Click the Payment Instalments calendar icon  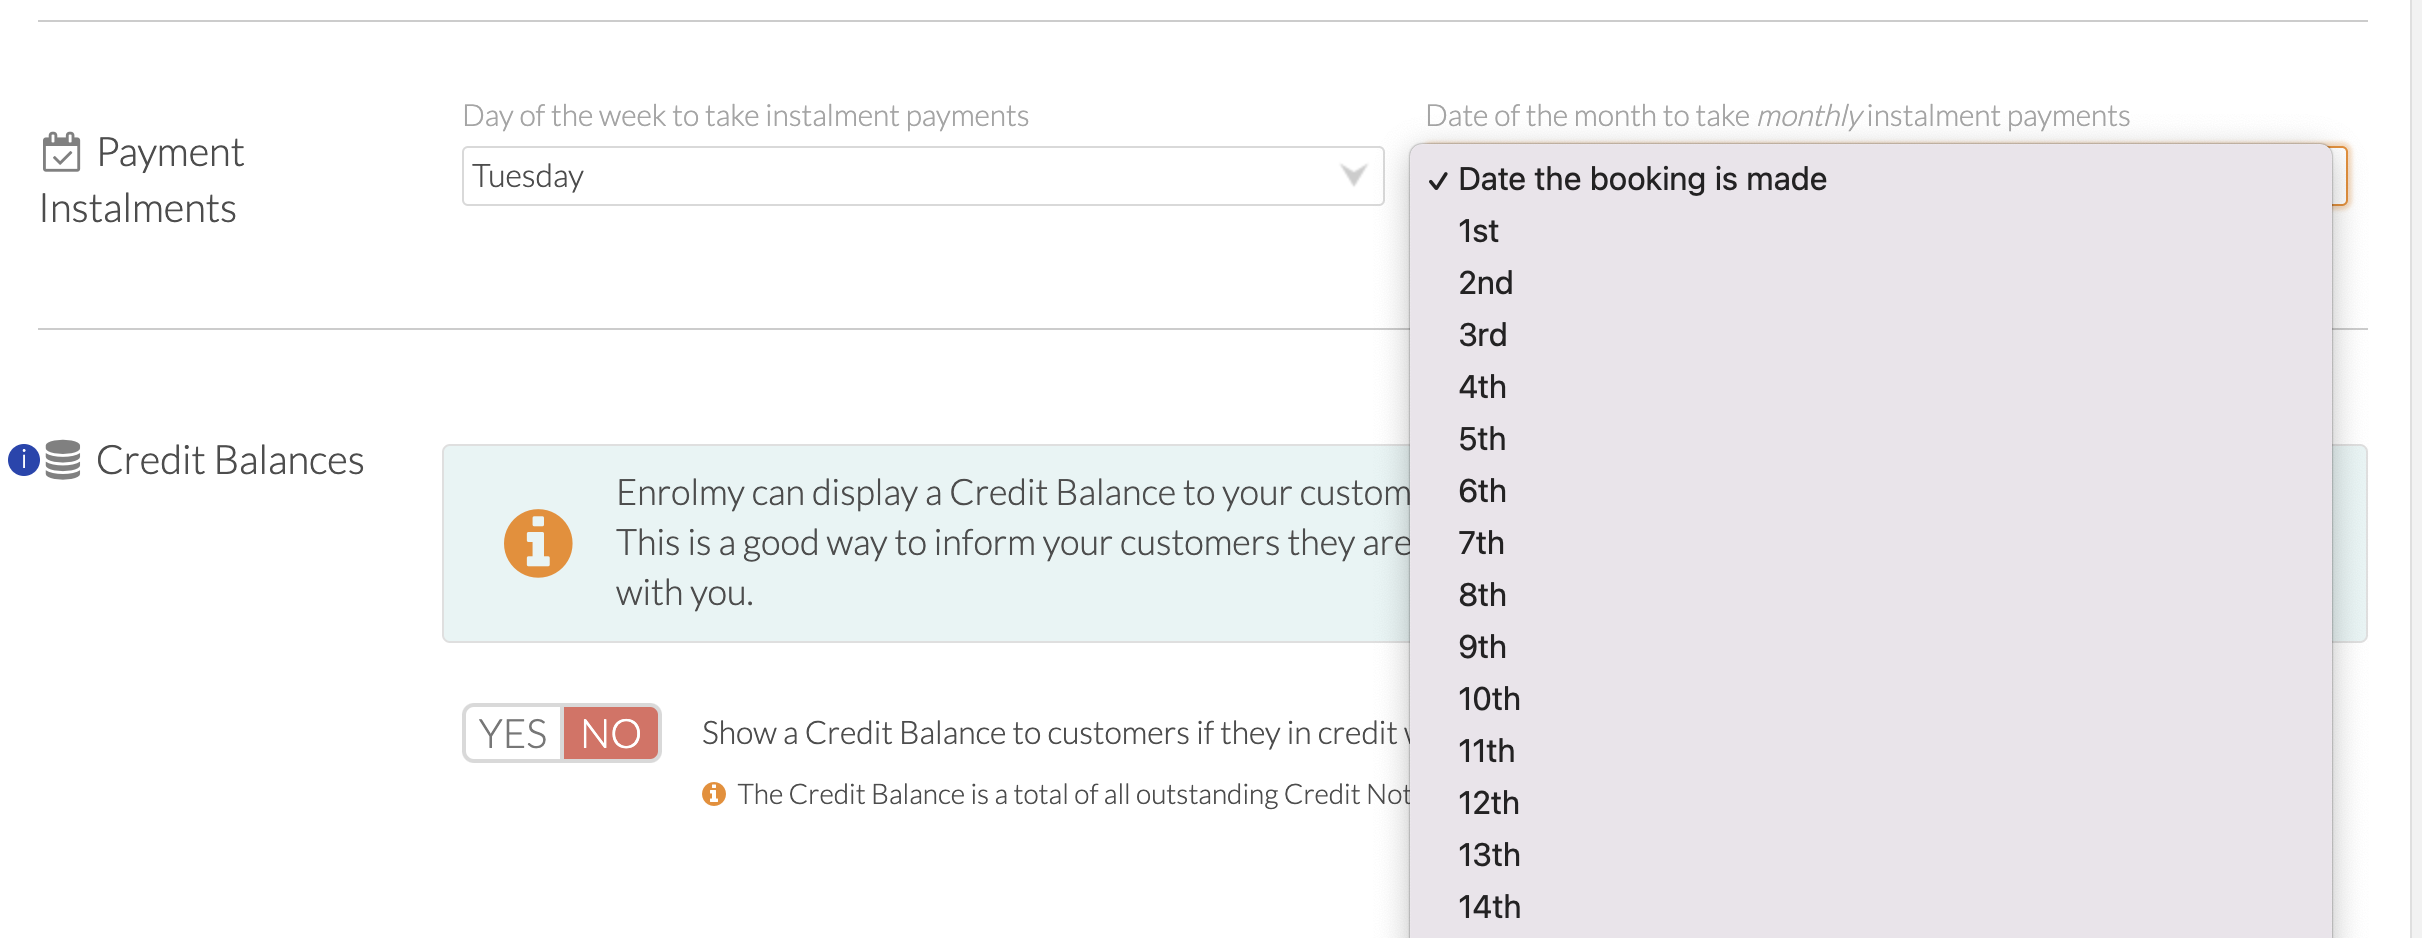pos(61,152)
